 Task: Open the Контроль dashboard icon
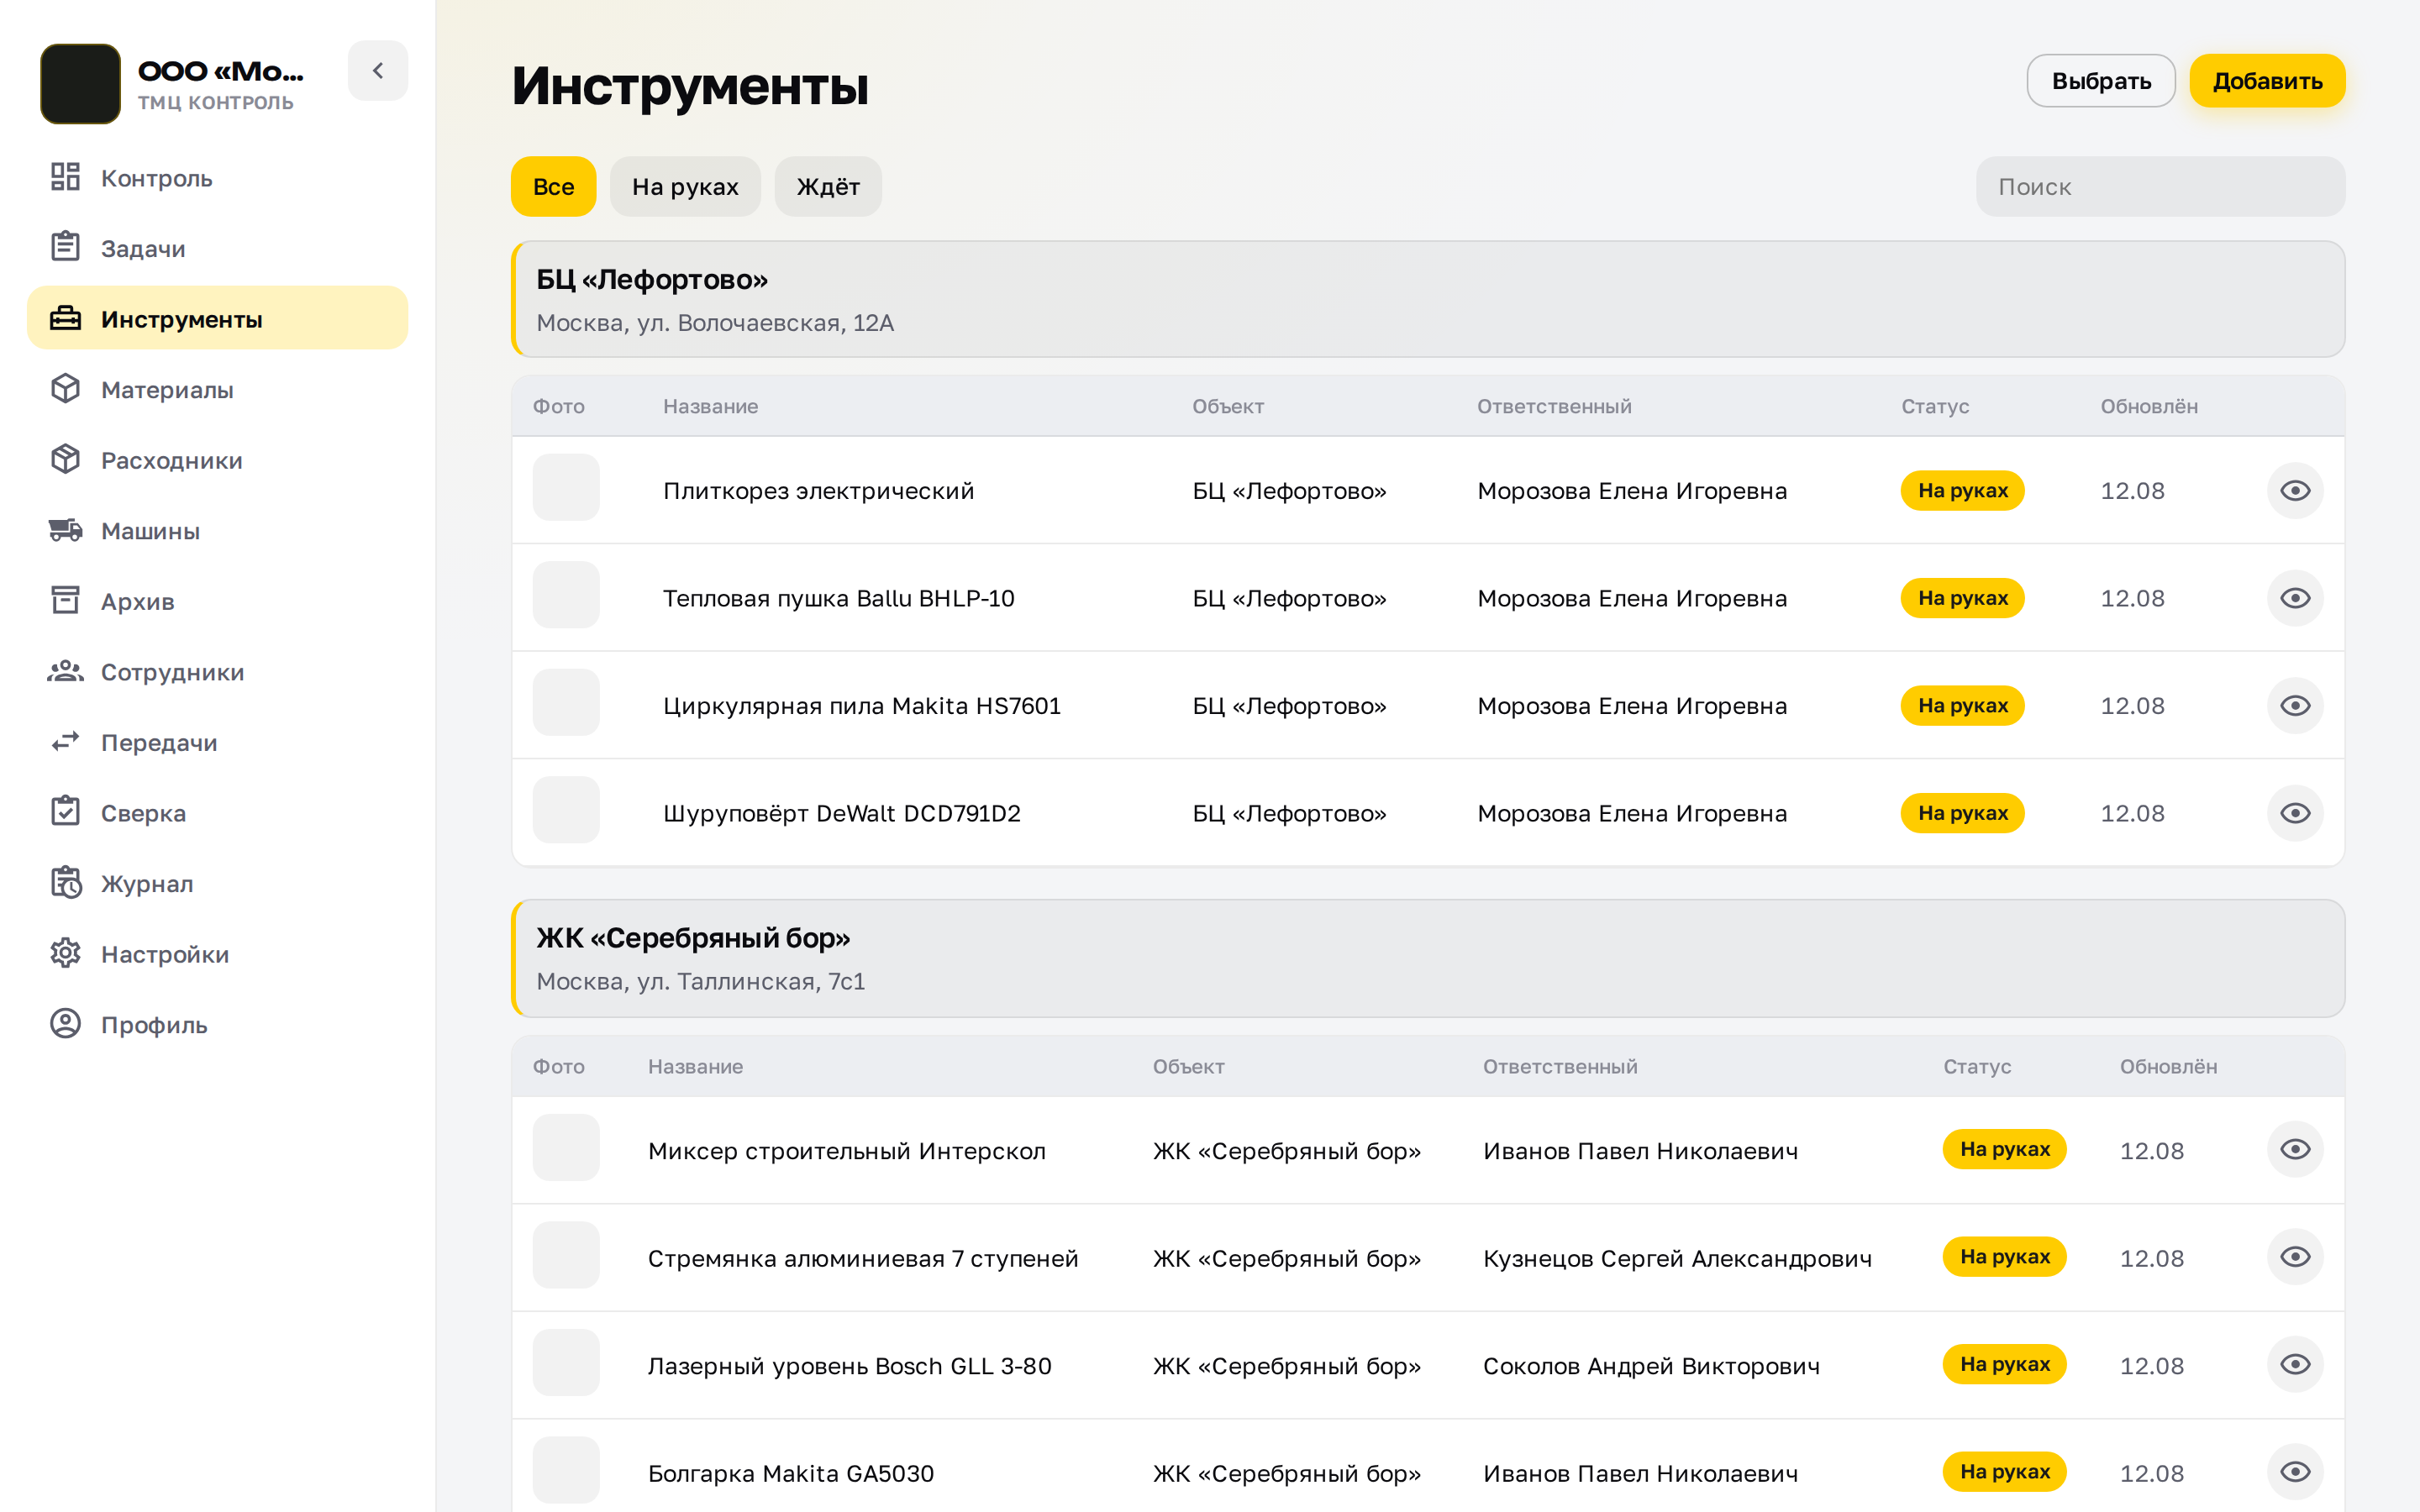(x=65, y=178)
